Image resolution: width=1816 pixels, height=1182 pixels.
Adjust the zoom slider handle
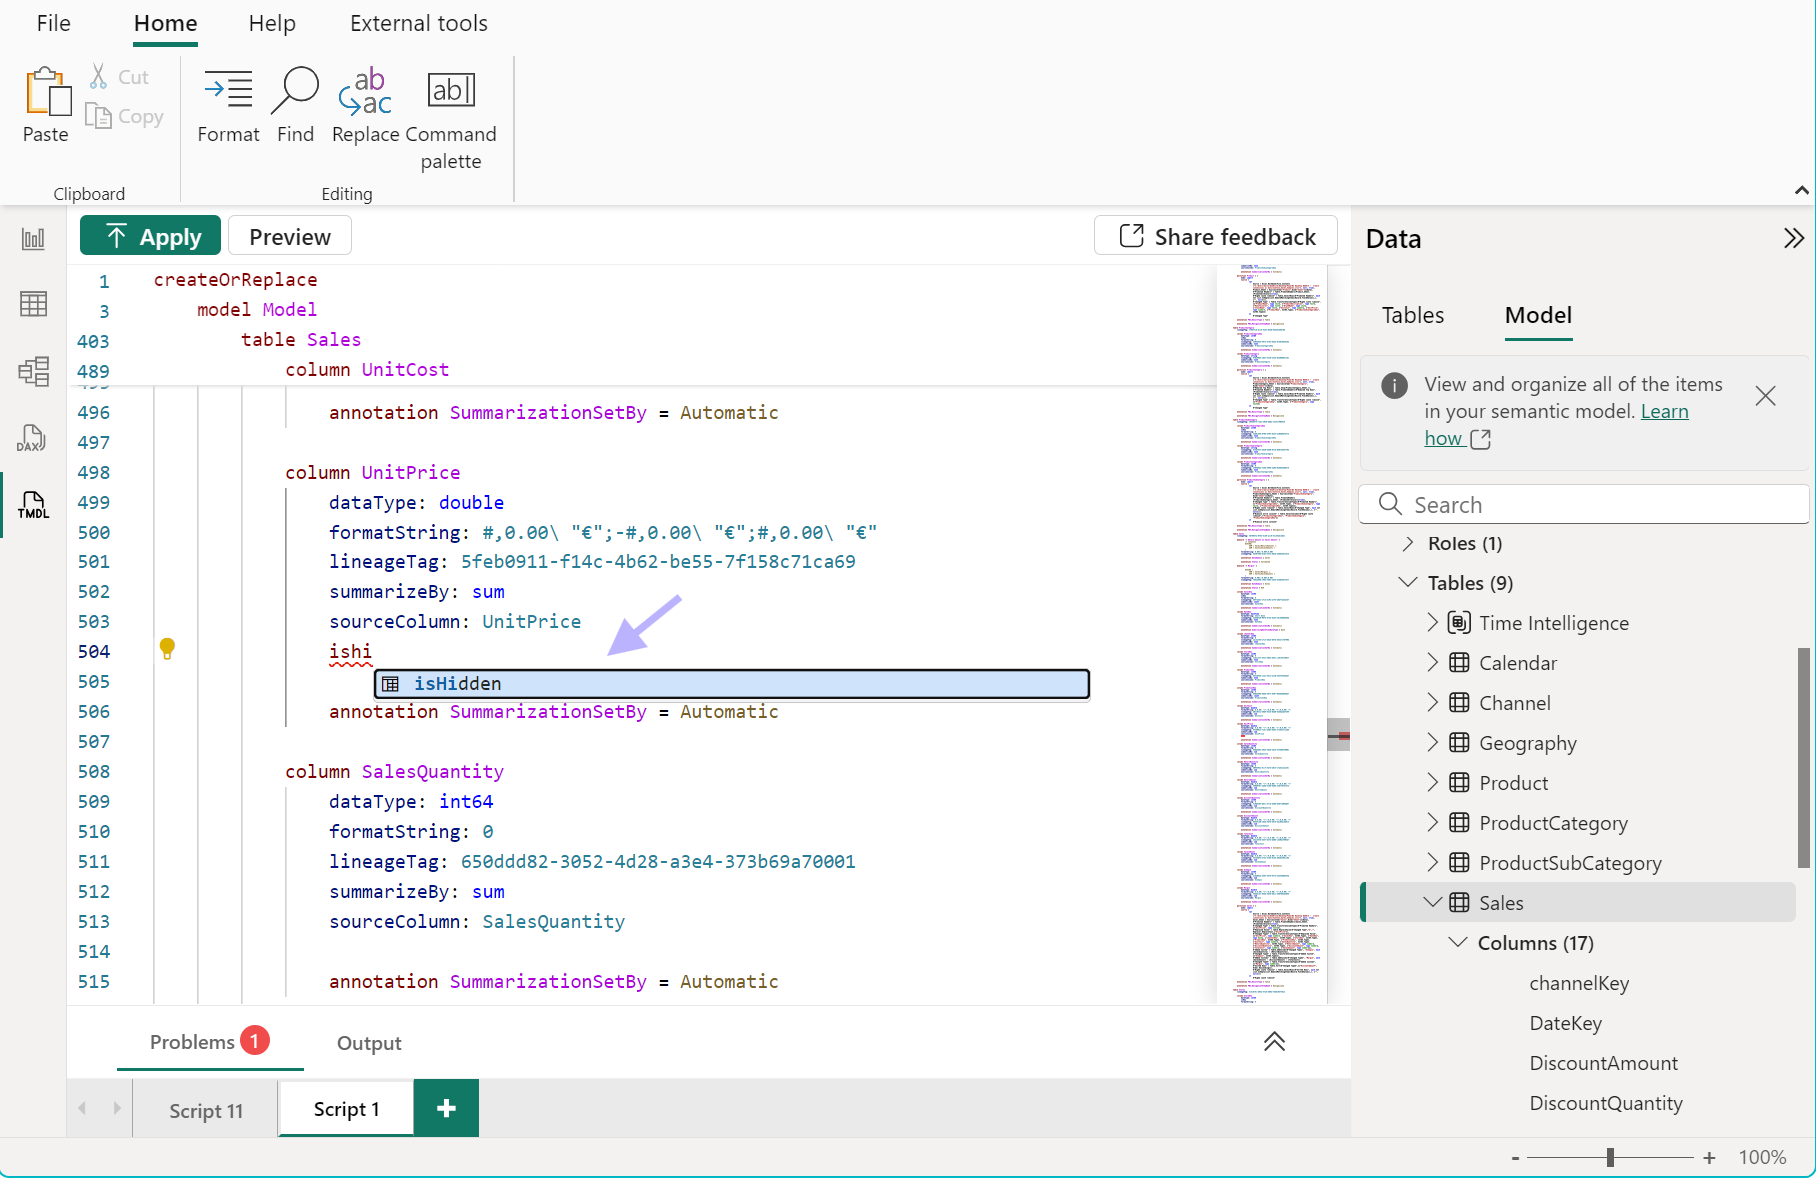1610,1157
